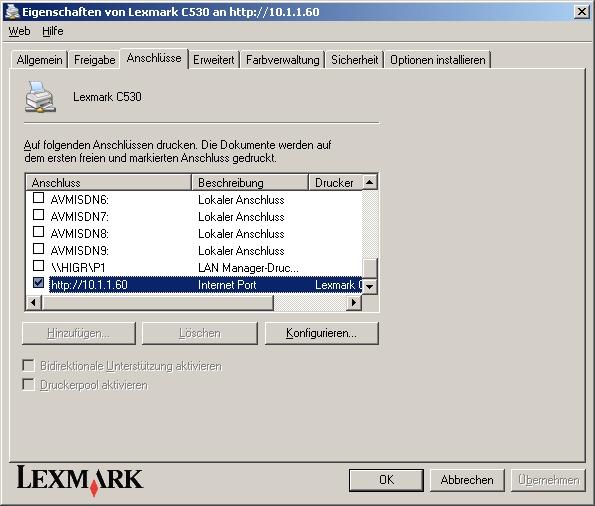Click the Lexmark C530 printer icon

[40, 97]
